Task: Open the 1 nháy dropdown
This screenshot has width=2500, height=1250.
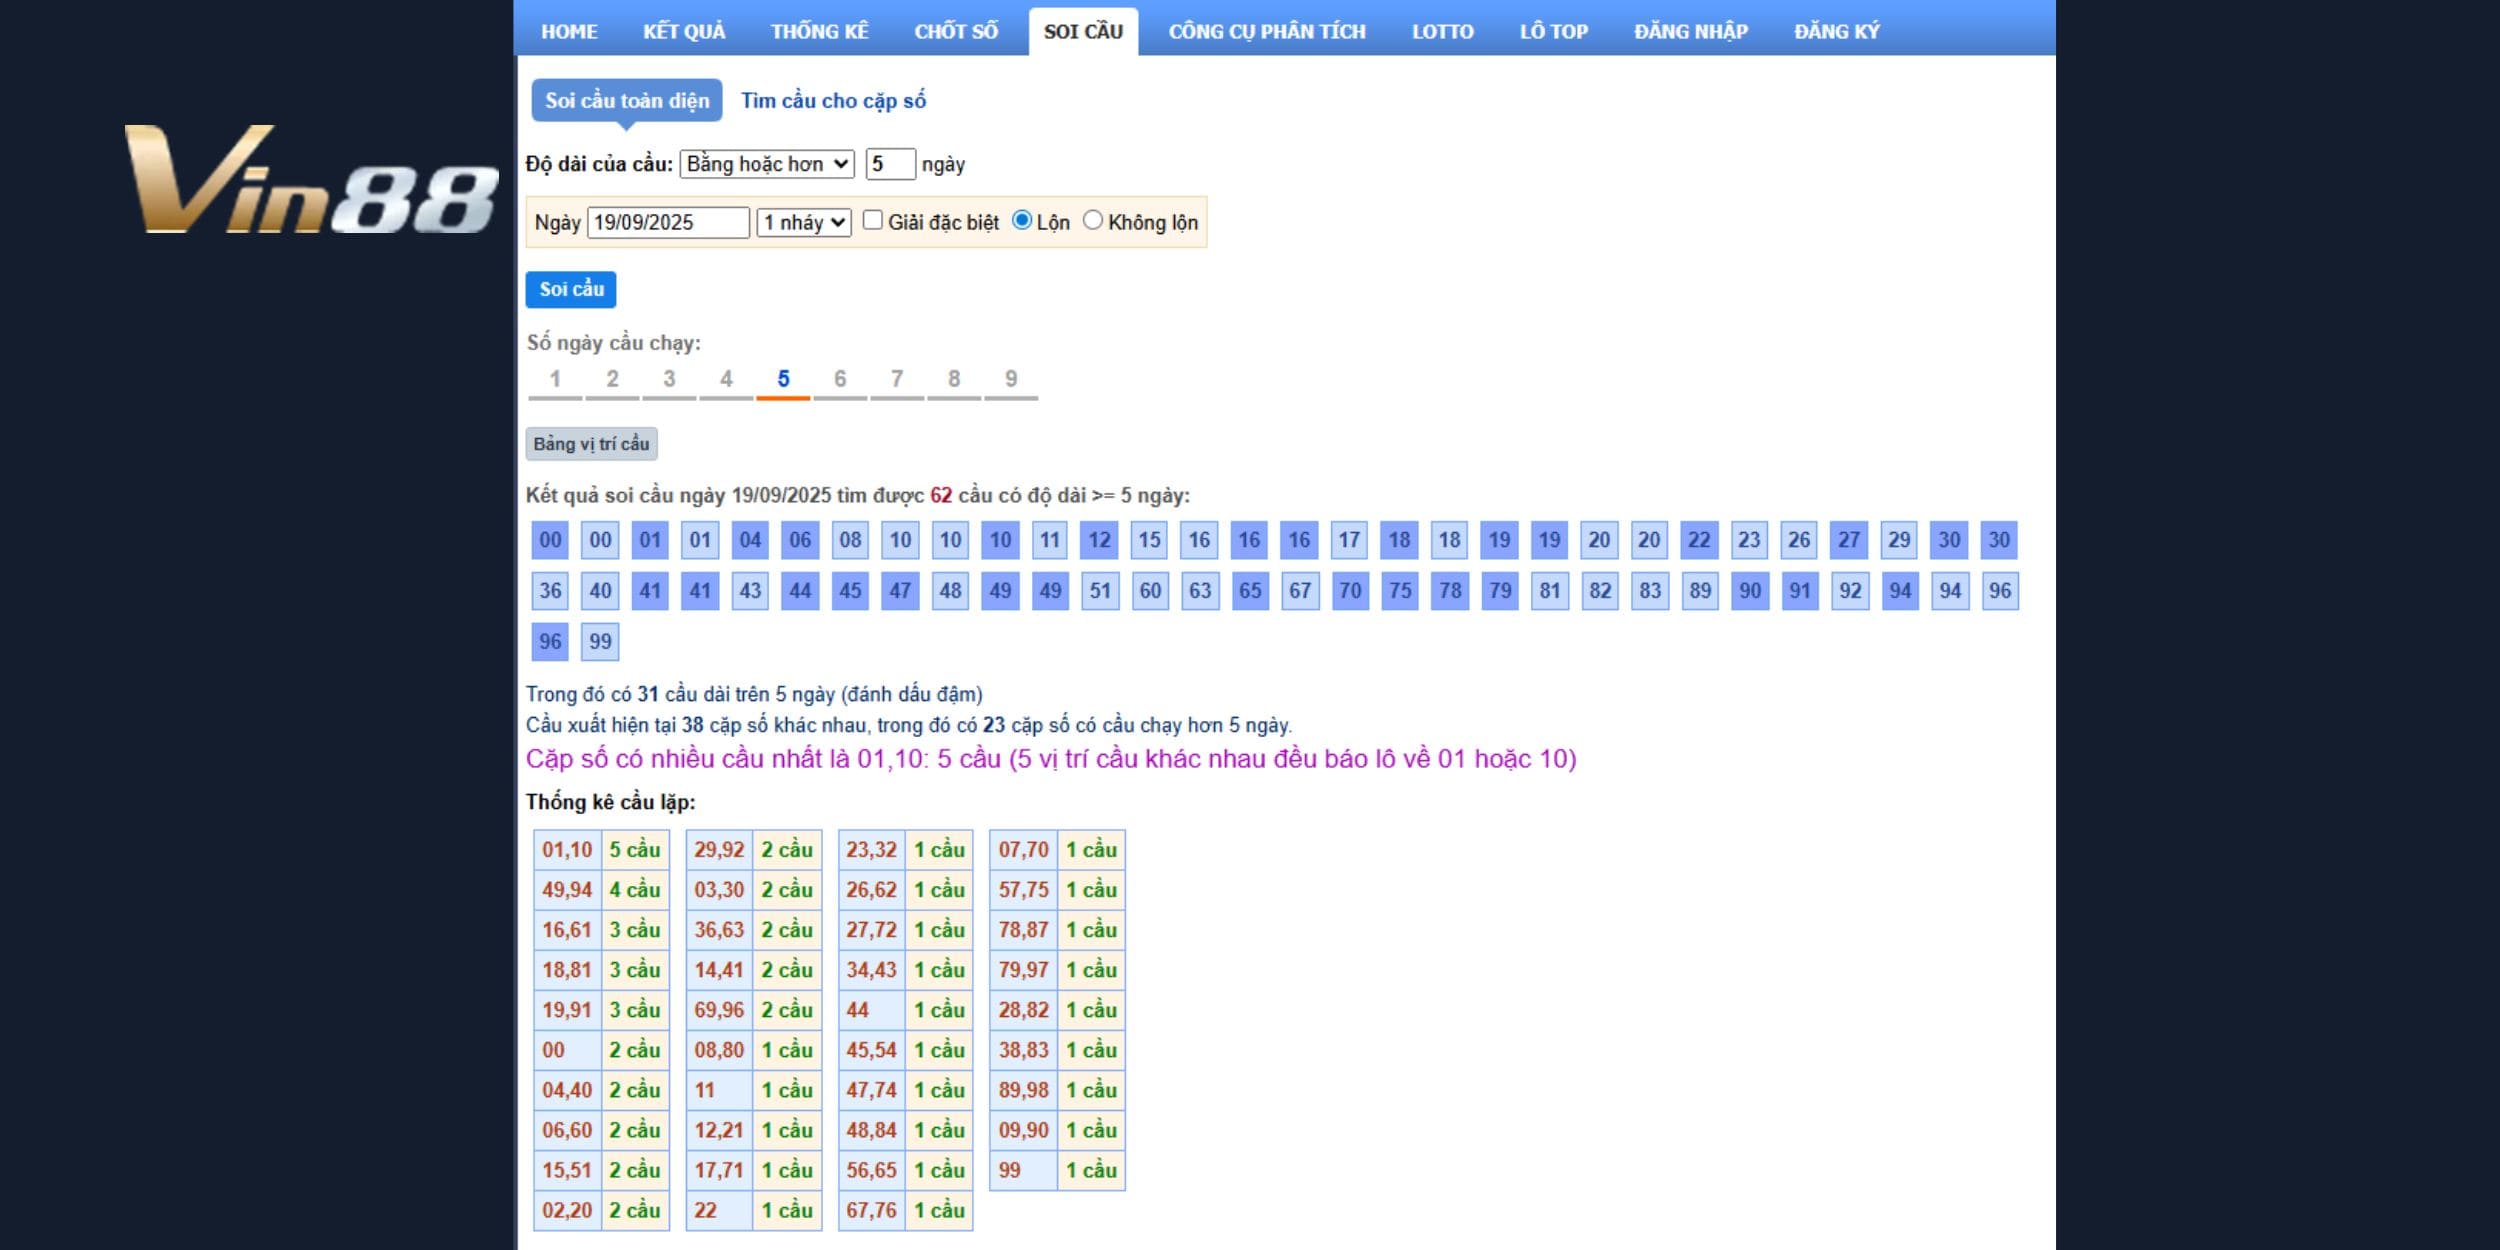Action: tap(804, 222)
